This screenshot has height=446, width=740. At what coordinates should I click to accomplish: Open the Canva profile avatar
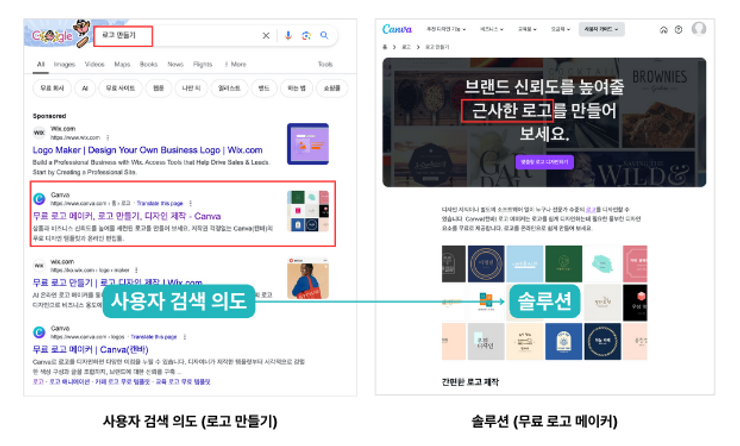click(699, 29)
